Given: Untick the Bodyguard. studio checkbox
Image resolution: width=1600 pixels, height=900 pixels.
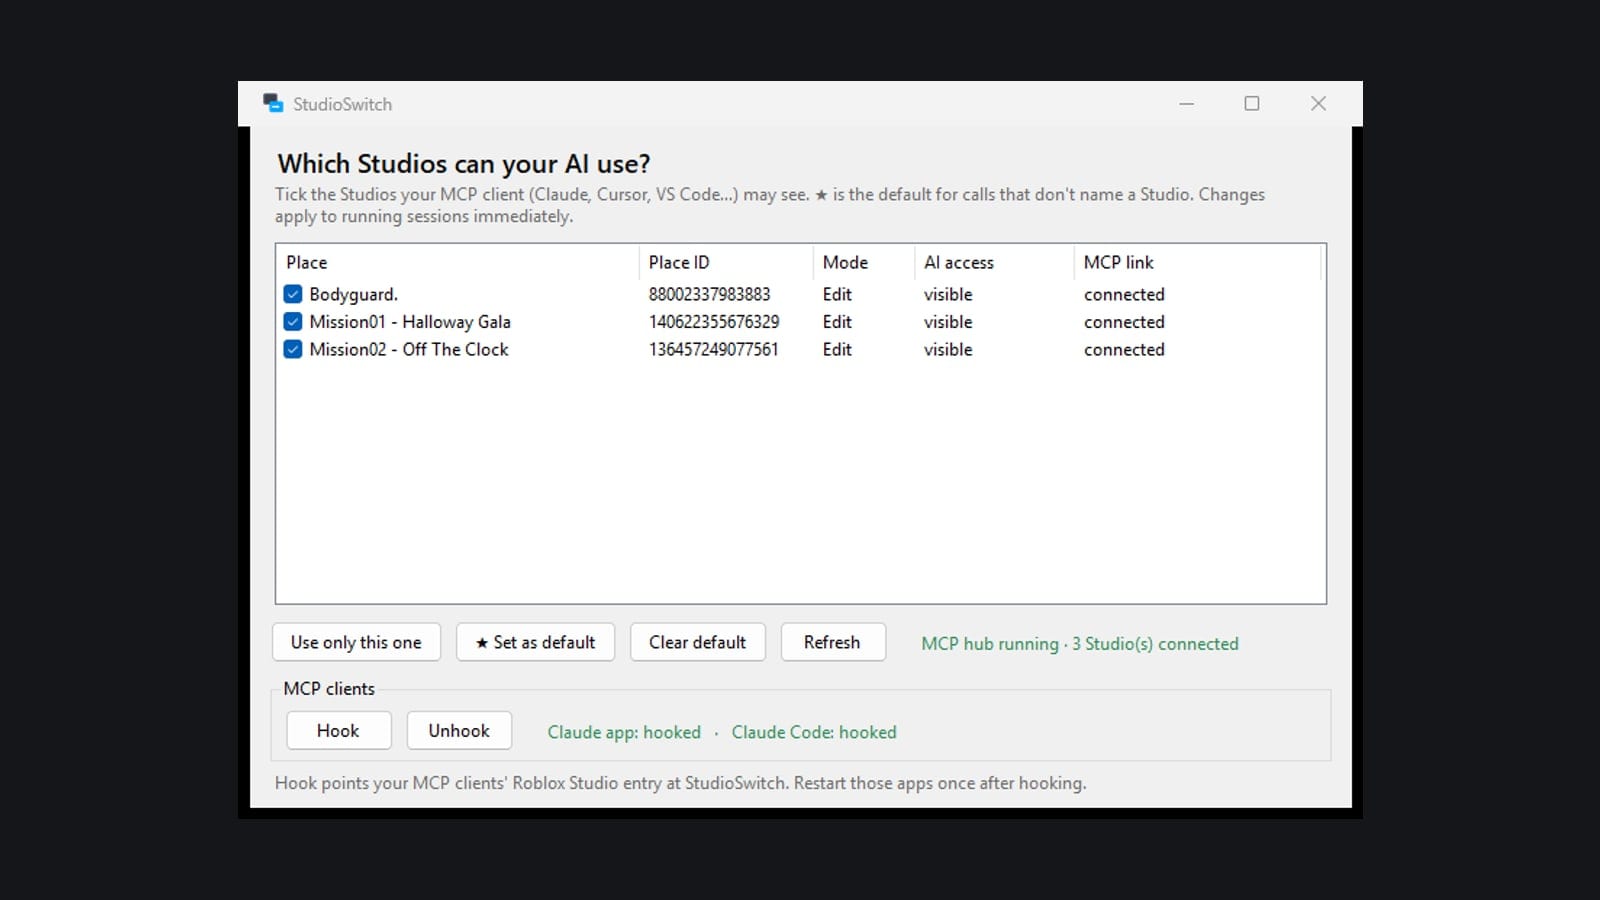Looking at the screenshot, I should point(293,294).
